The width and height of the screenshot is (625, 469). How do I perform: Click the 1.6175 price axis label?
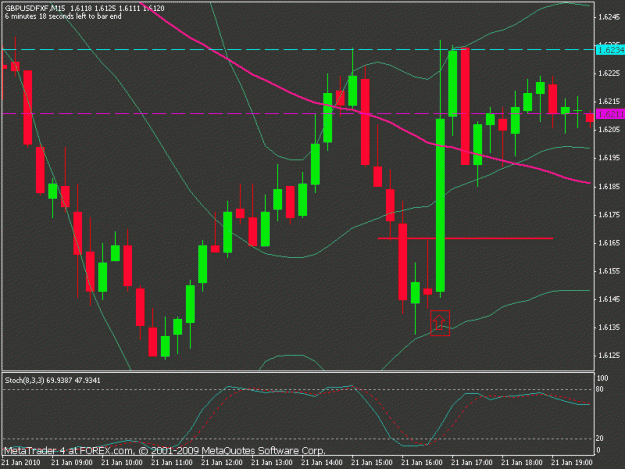coord(609,215)
